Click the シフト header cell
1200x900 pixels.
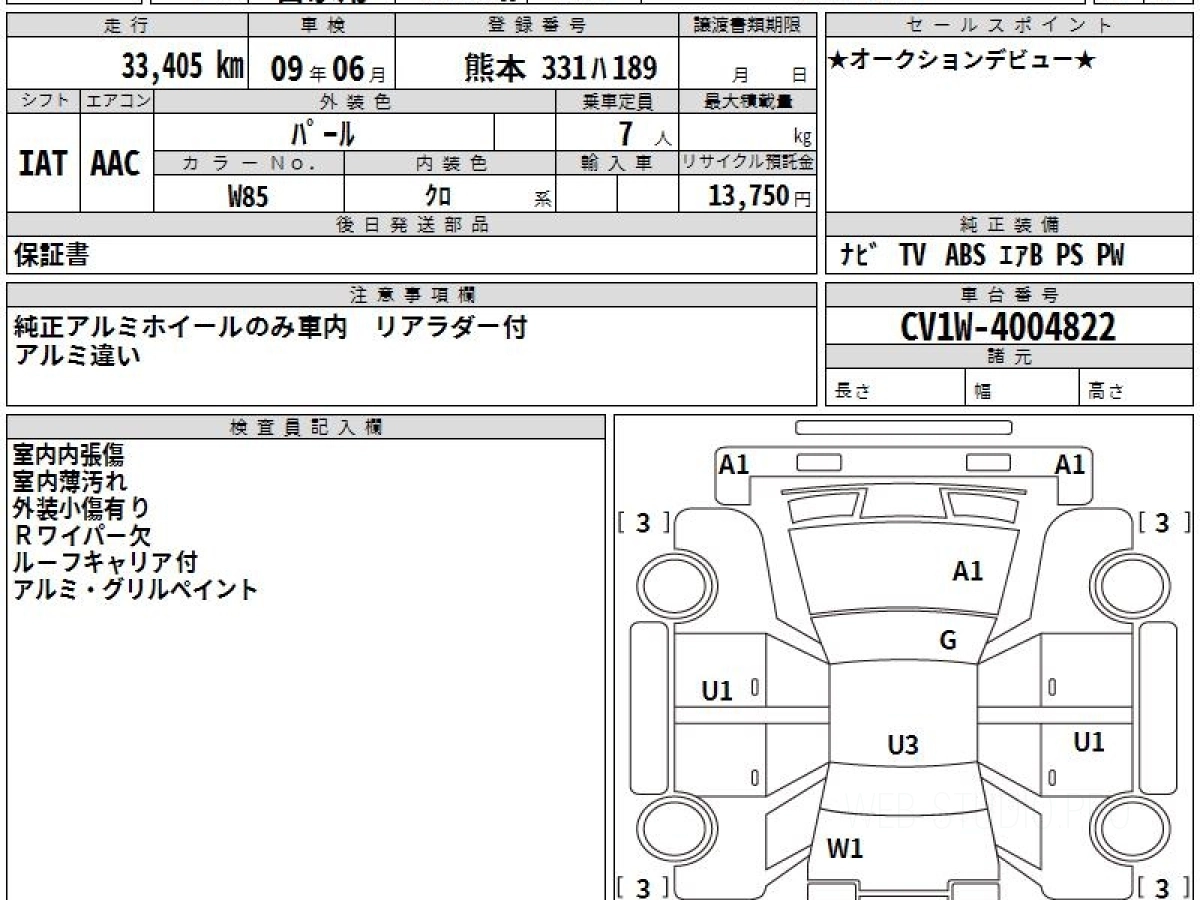43,101
